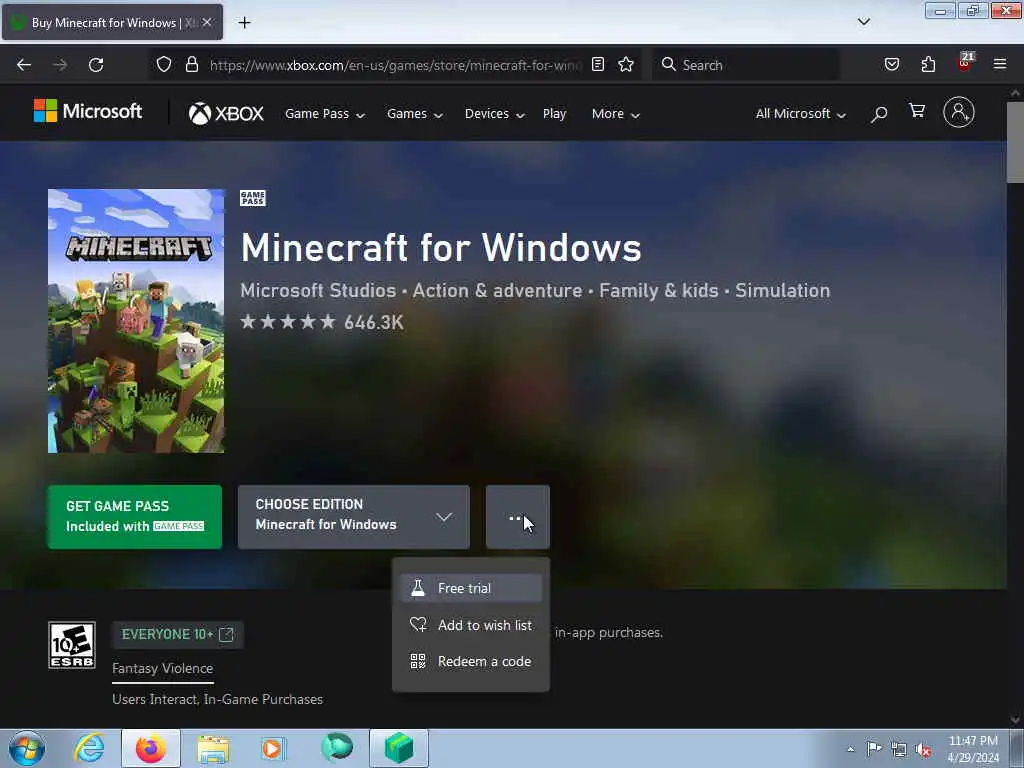This screenshot has height=768, width=1024.
Task: Open the Pocket save icon
Action: [x=891, y=64]
